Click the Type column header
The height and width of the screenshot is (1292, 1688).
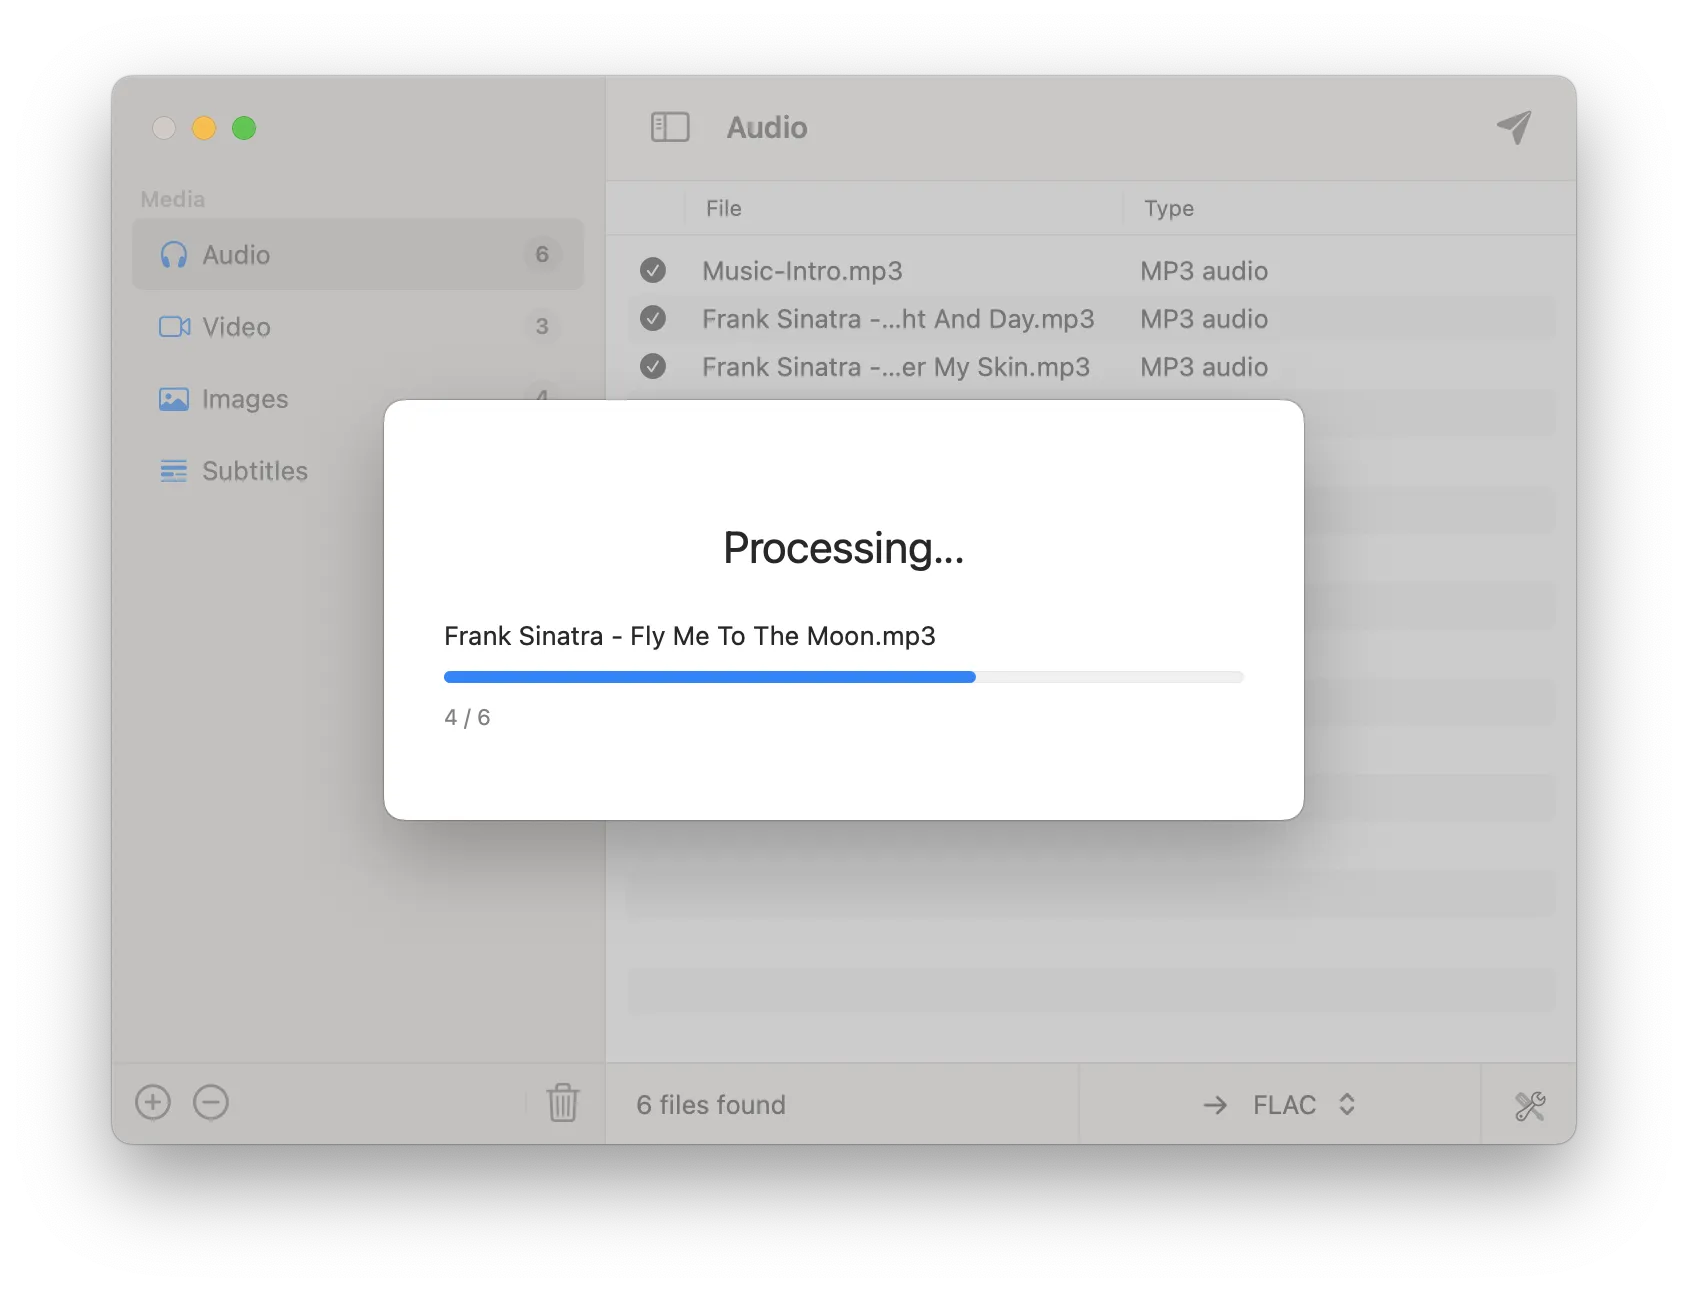click(1169, 209)
